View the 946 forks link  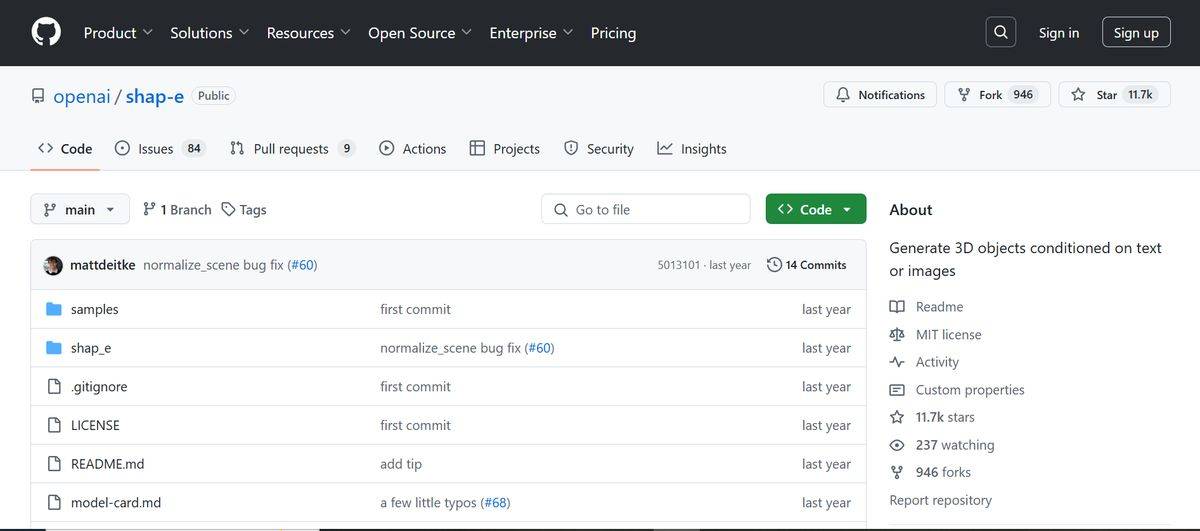(943, 472)
